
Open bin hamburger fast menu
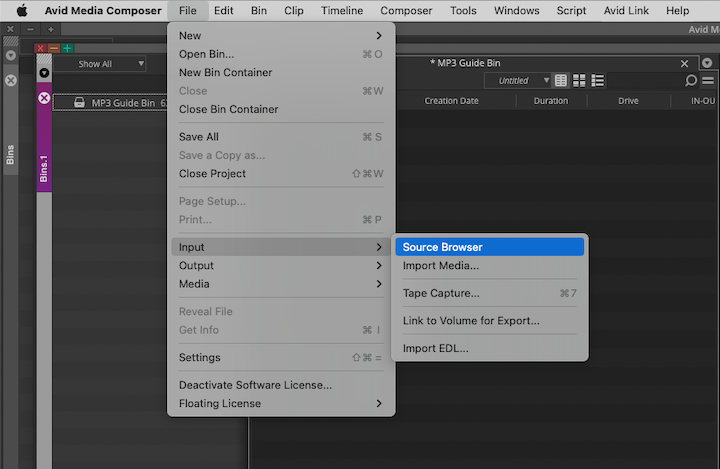(708, 81)
